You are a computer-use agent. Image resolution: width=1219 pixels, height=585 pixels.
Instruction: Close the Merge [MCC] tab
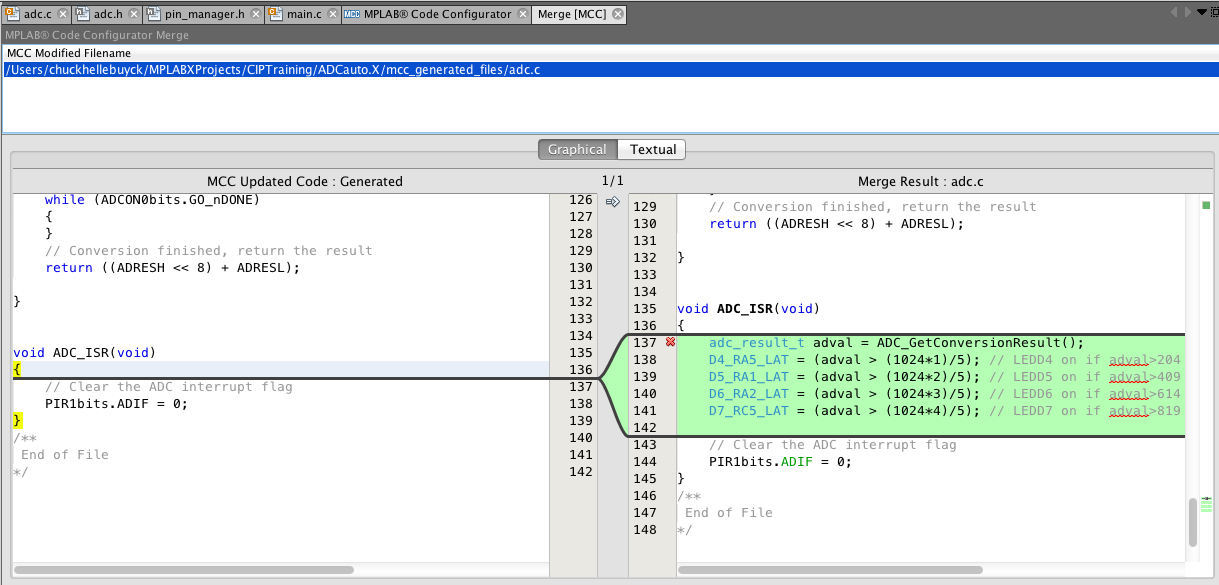pyautogui.click(x=617, y=15)
